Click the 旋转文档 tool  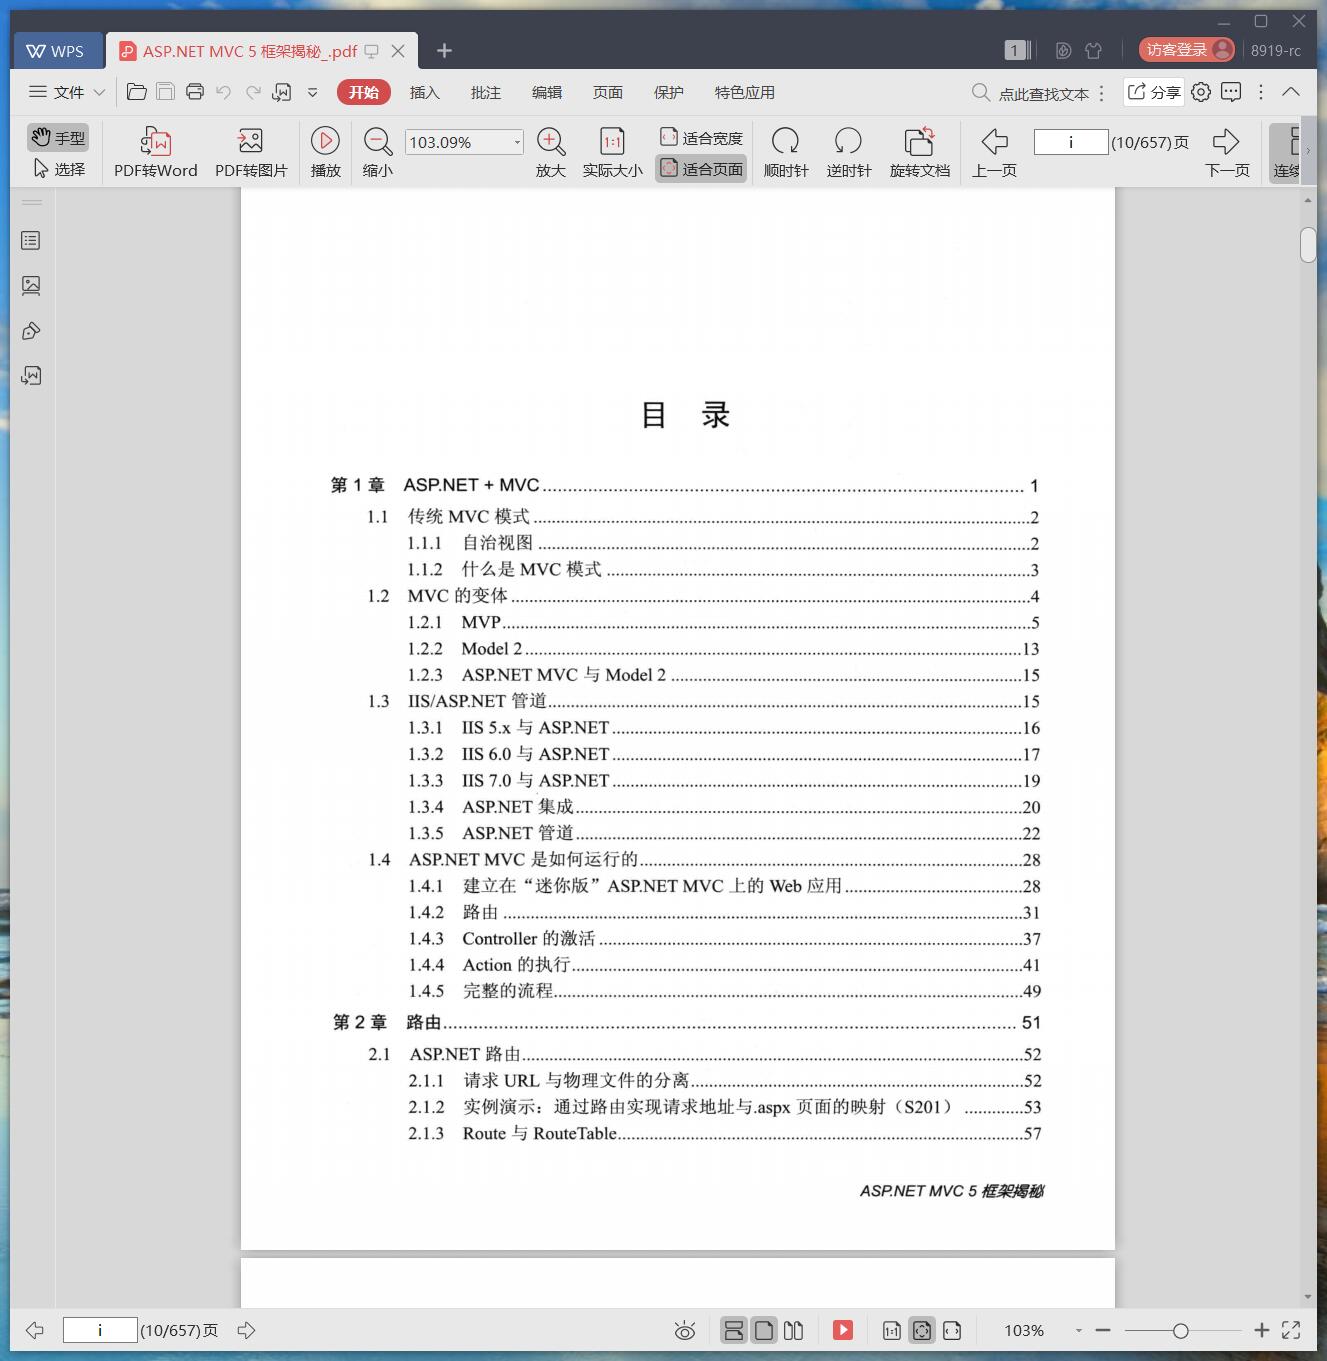pyautogui.click(x=919, y=152)
